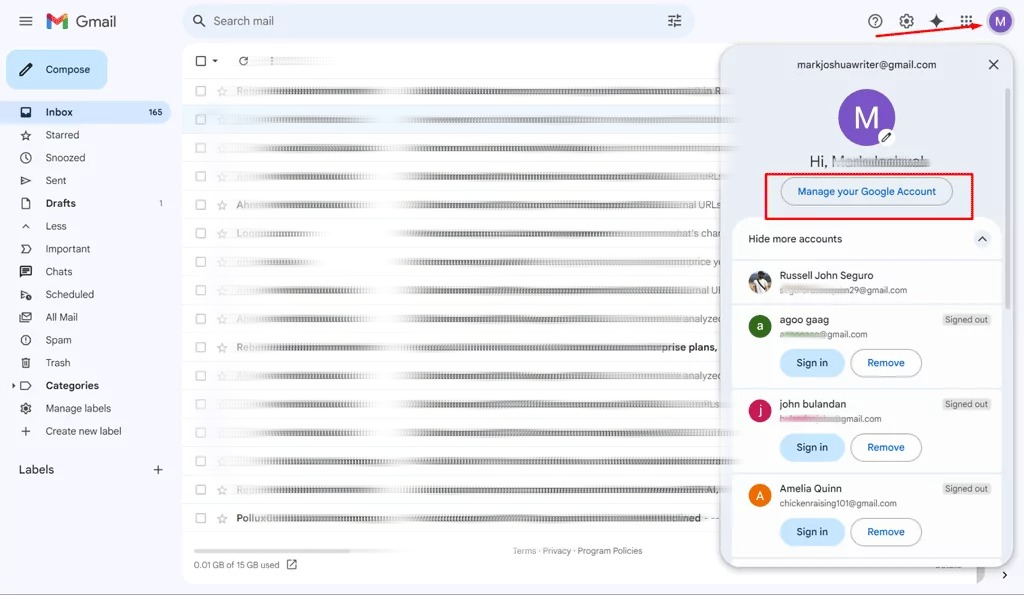Edit the profile picture pencil icon

point(886,137)
